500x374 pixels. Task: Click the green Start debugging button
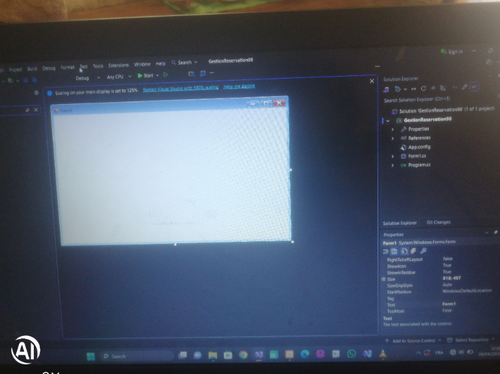pos(145,76)
